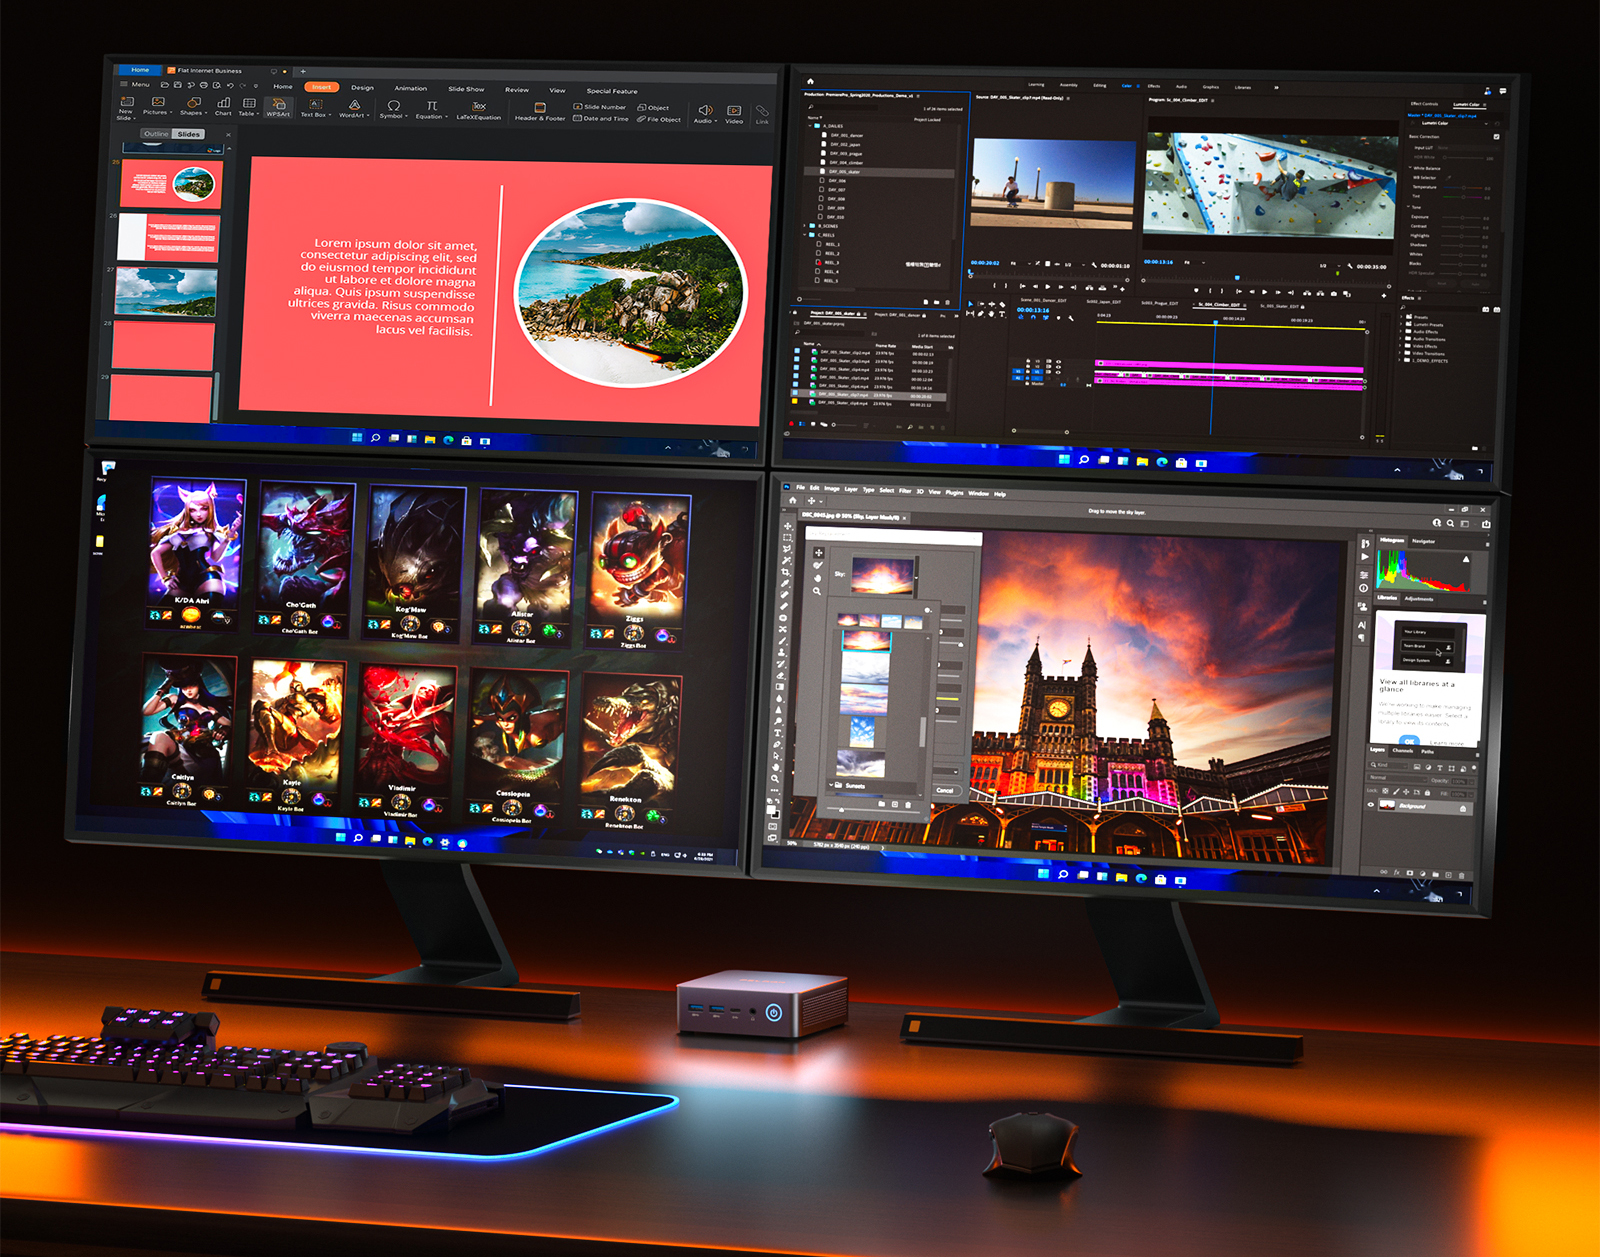Select the Sky Move tool in Sky Replacement dialog
1600x1257 pixels.
pos(819,553)
